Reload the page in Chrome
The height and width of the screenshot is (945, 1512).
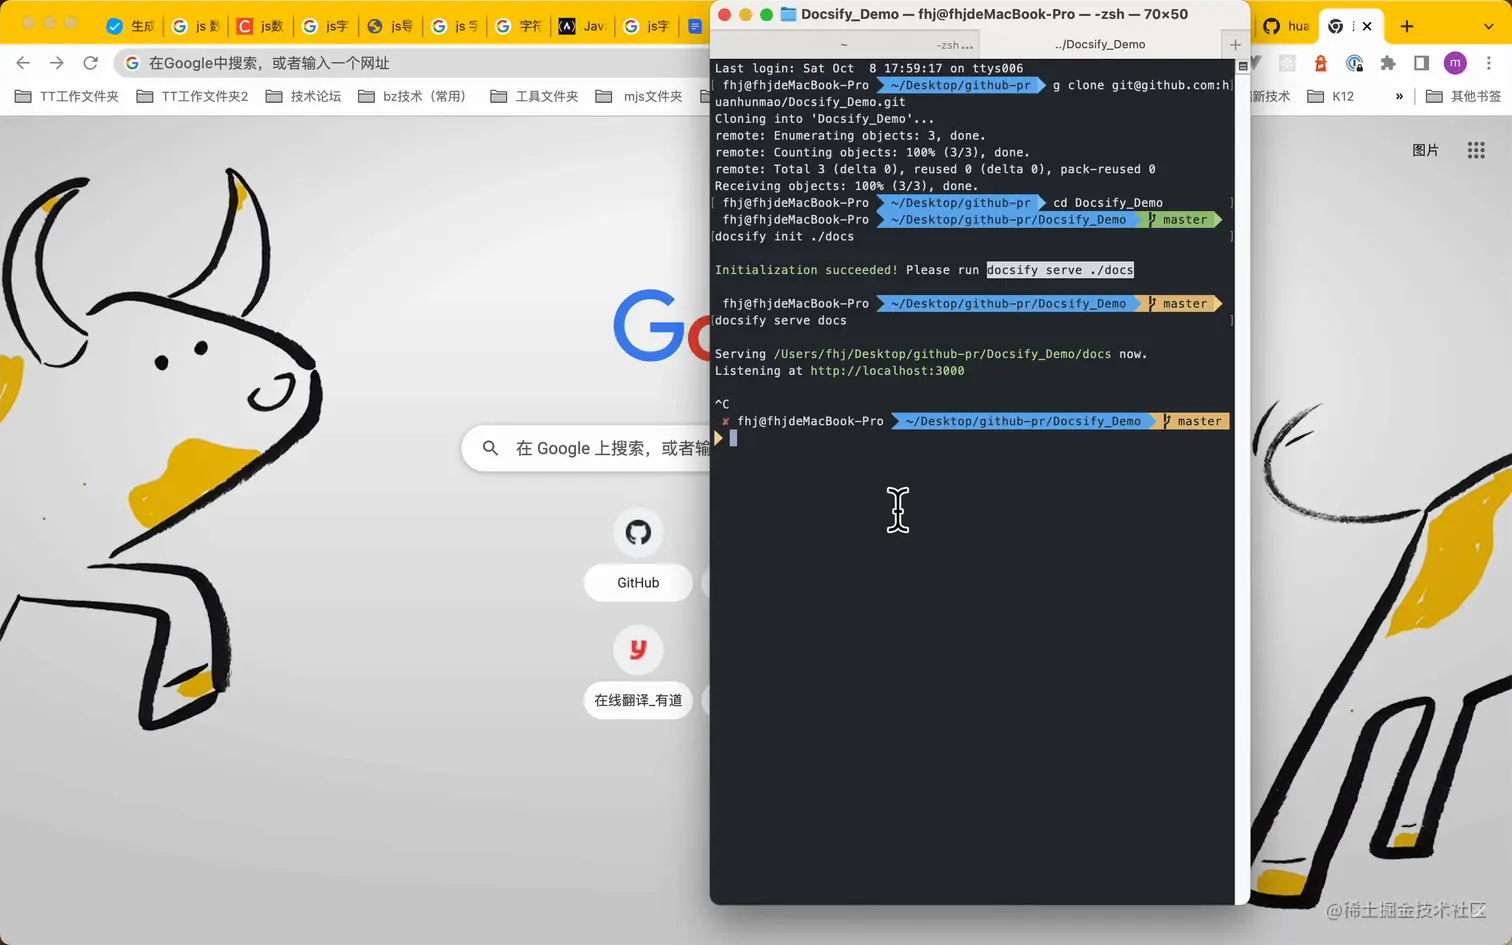pyautogui.click(x=91, y=63)
